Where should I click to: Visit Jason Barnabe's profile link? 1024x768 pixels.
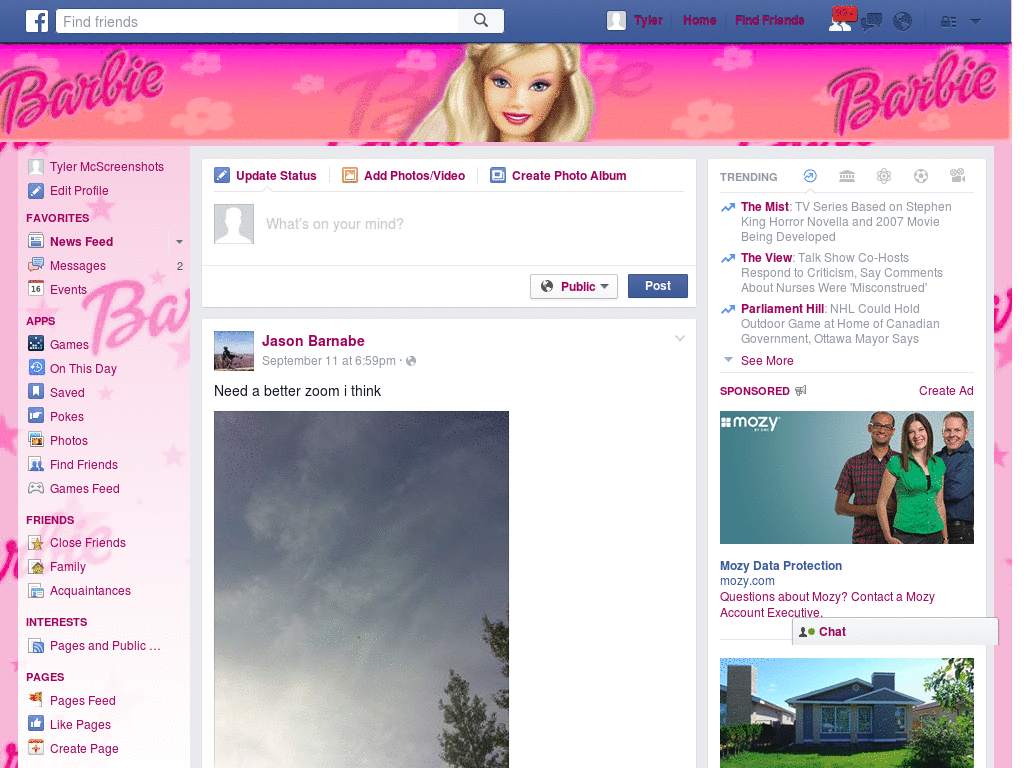313,341
